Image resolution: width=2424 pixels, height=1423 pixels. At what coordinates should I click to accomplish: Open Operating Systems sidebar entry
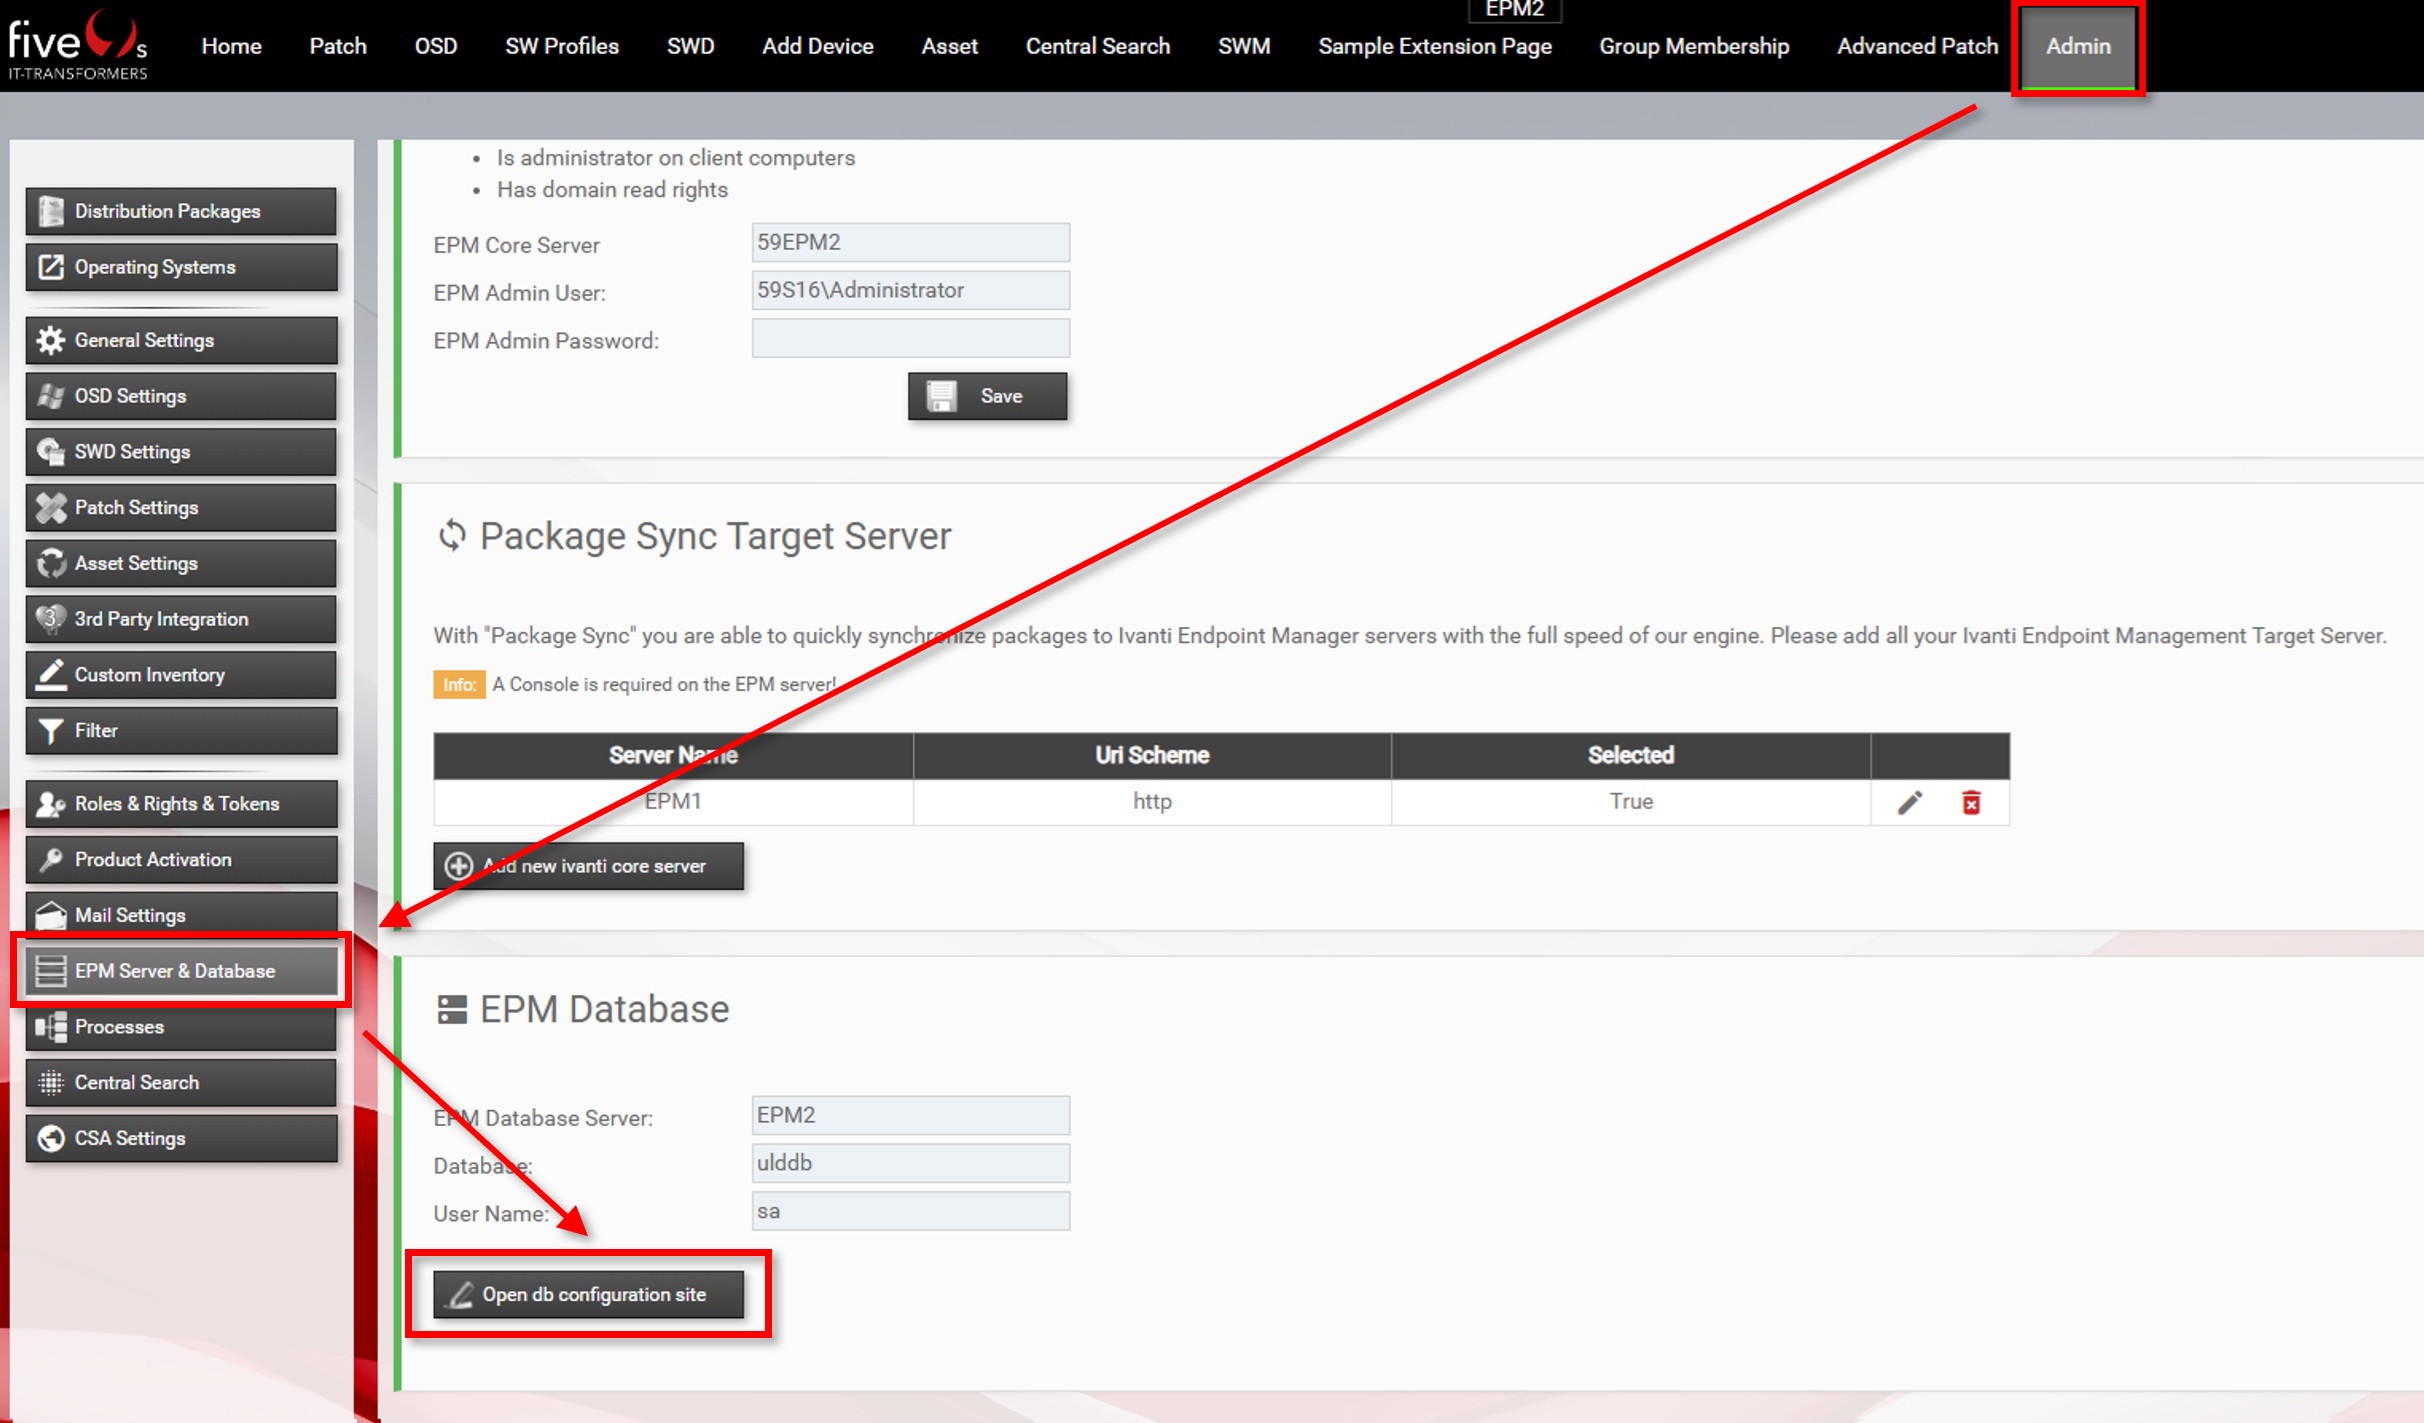coord(181,267)
